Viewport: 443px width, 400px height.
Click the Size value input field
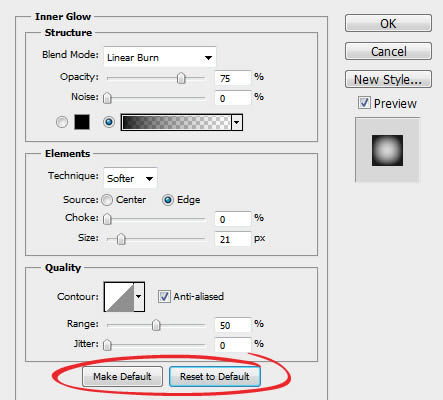pos(232,239)
